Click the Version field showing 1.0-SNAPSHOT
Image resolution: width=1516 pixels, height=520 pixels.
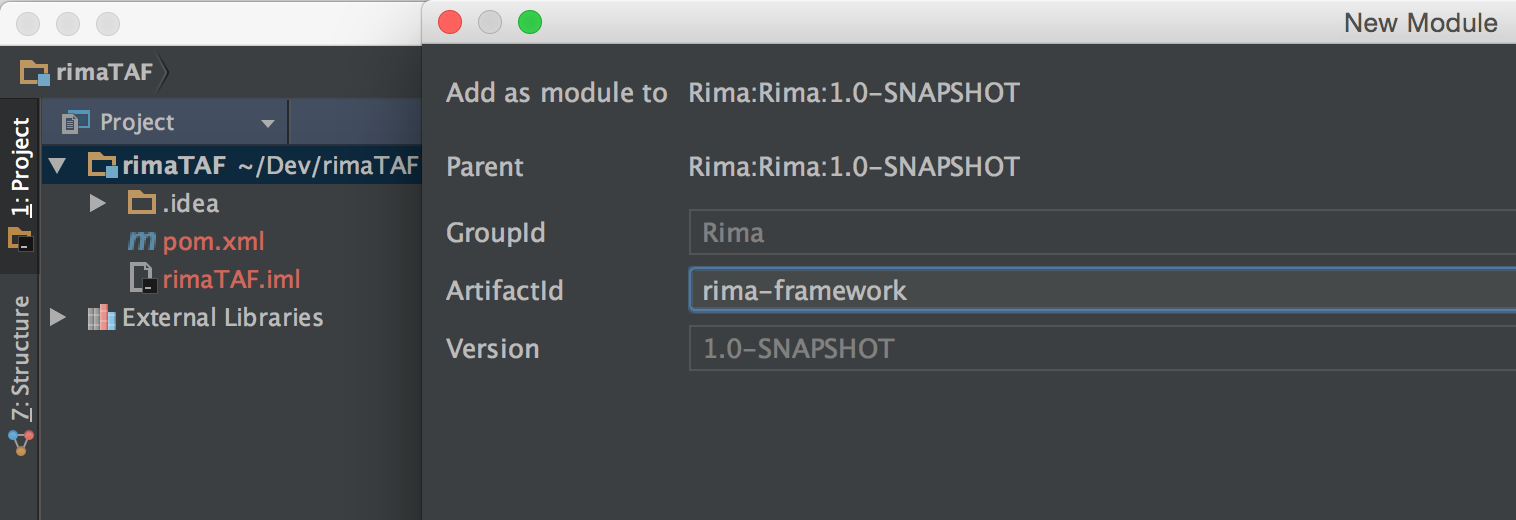(x=1100, y=349)
